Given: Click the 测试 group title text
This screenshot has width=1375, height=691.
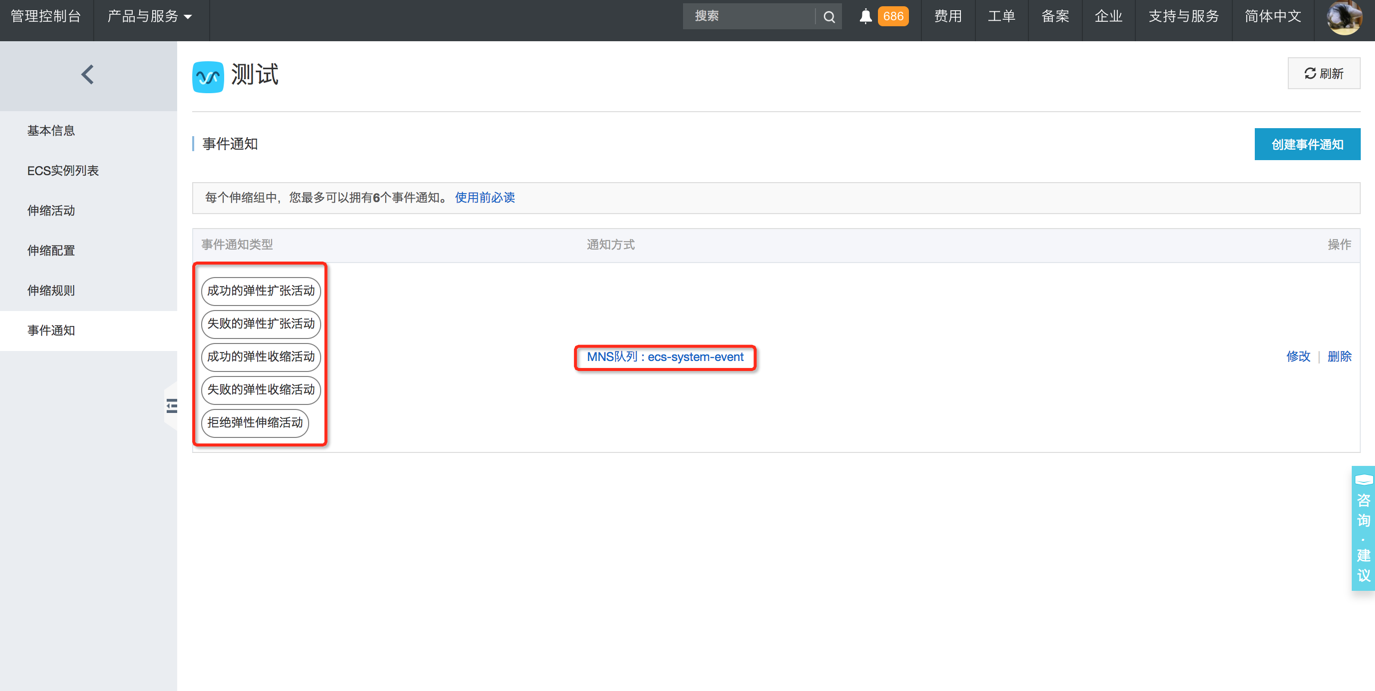Looking at the screenshot, I should coord(255,75).
